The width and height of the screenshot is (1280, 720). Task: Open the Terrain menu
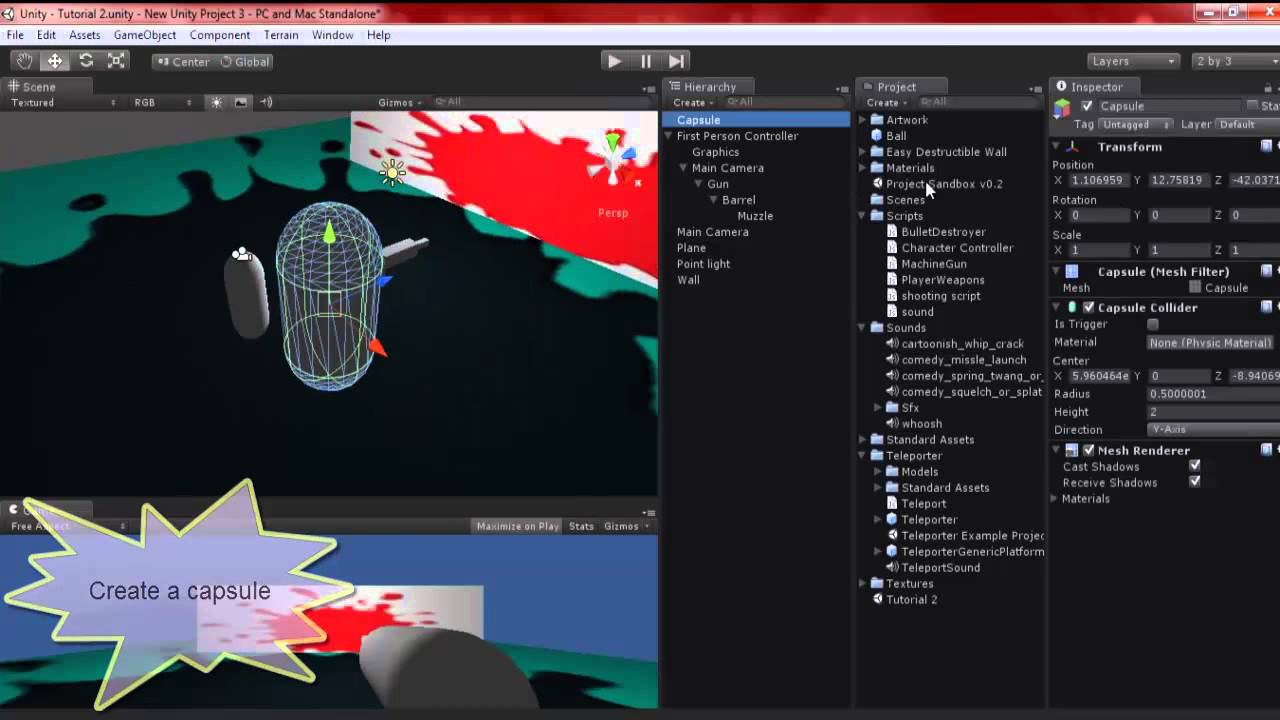point(281,35)
